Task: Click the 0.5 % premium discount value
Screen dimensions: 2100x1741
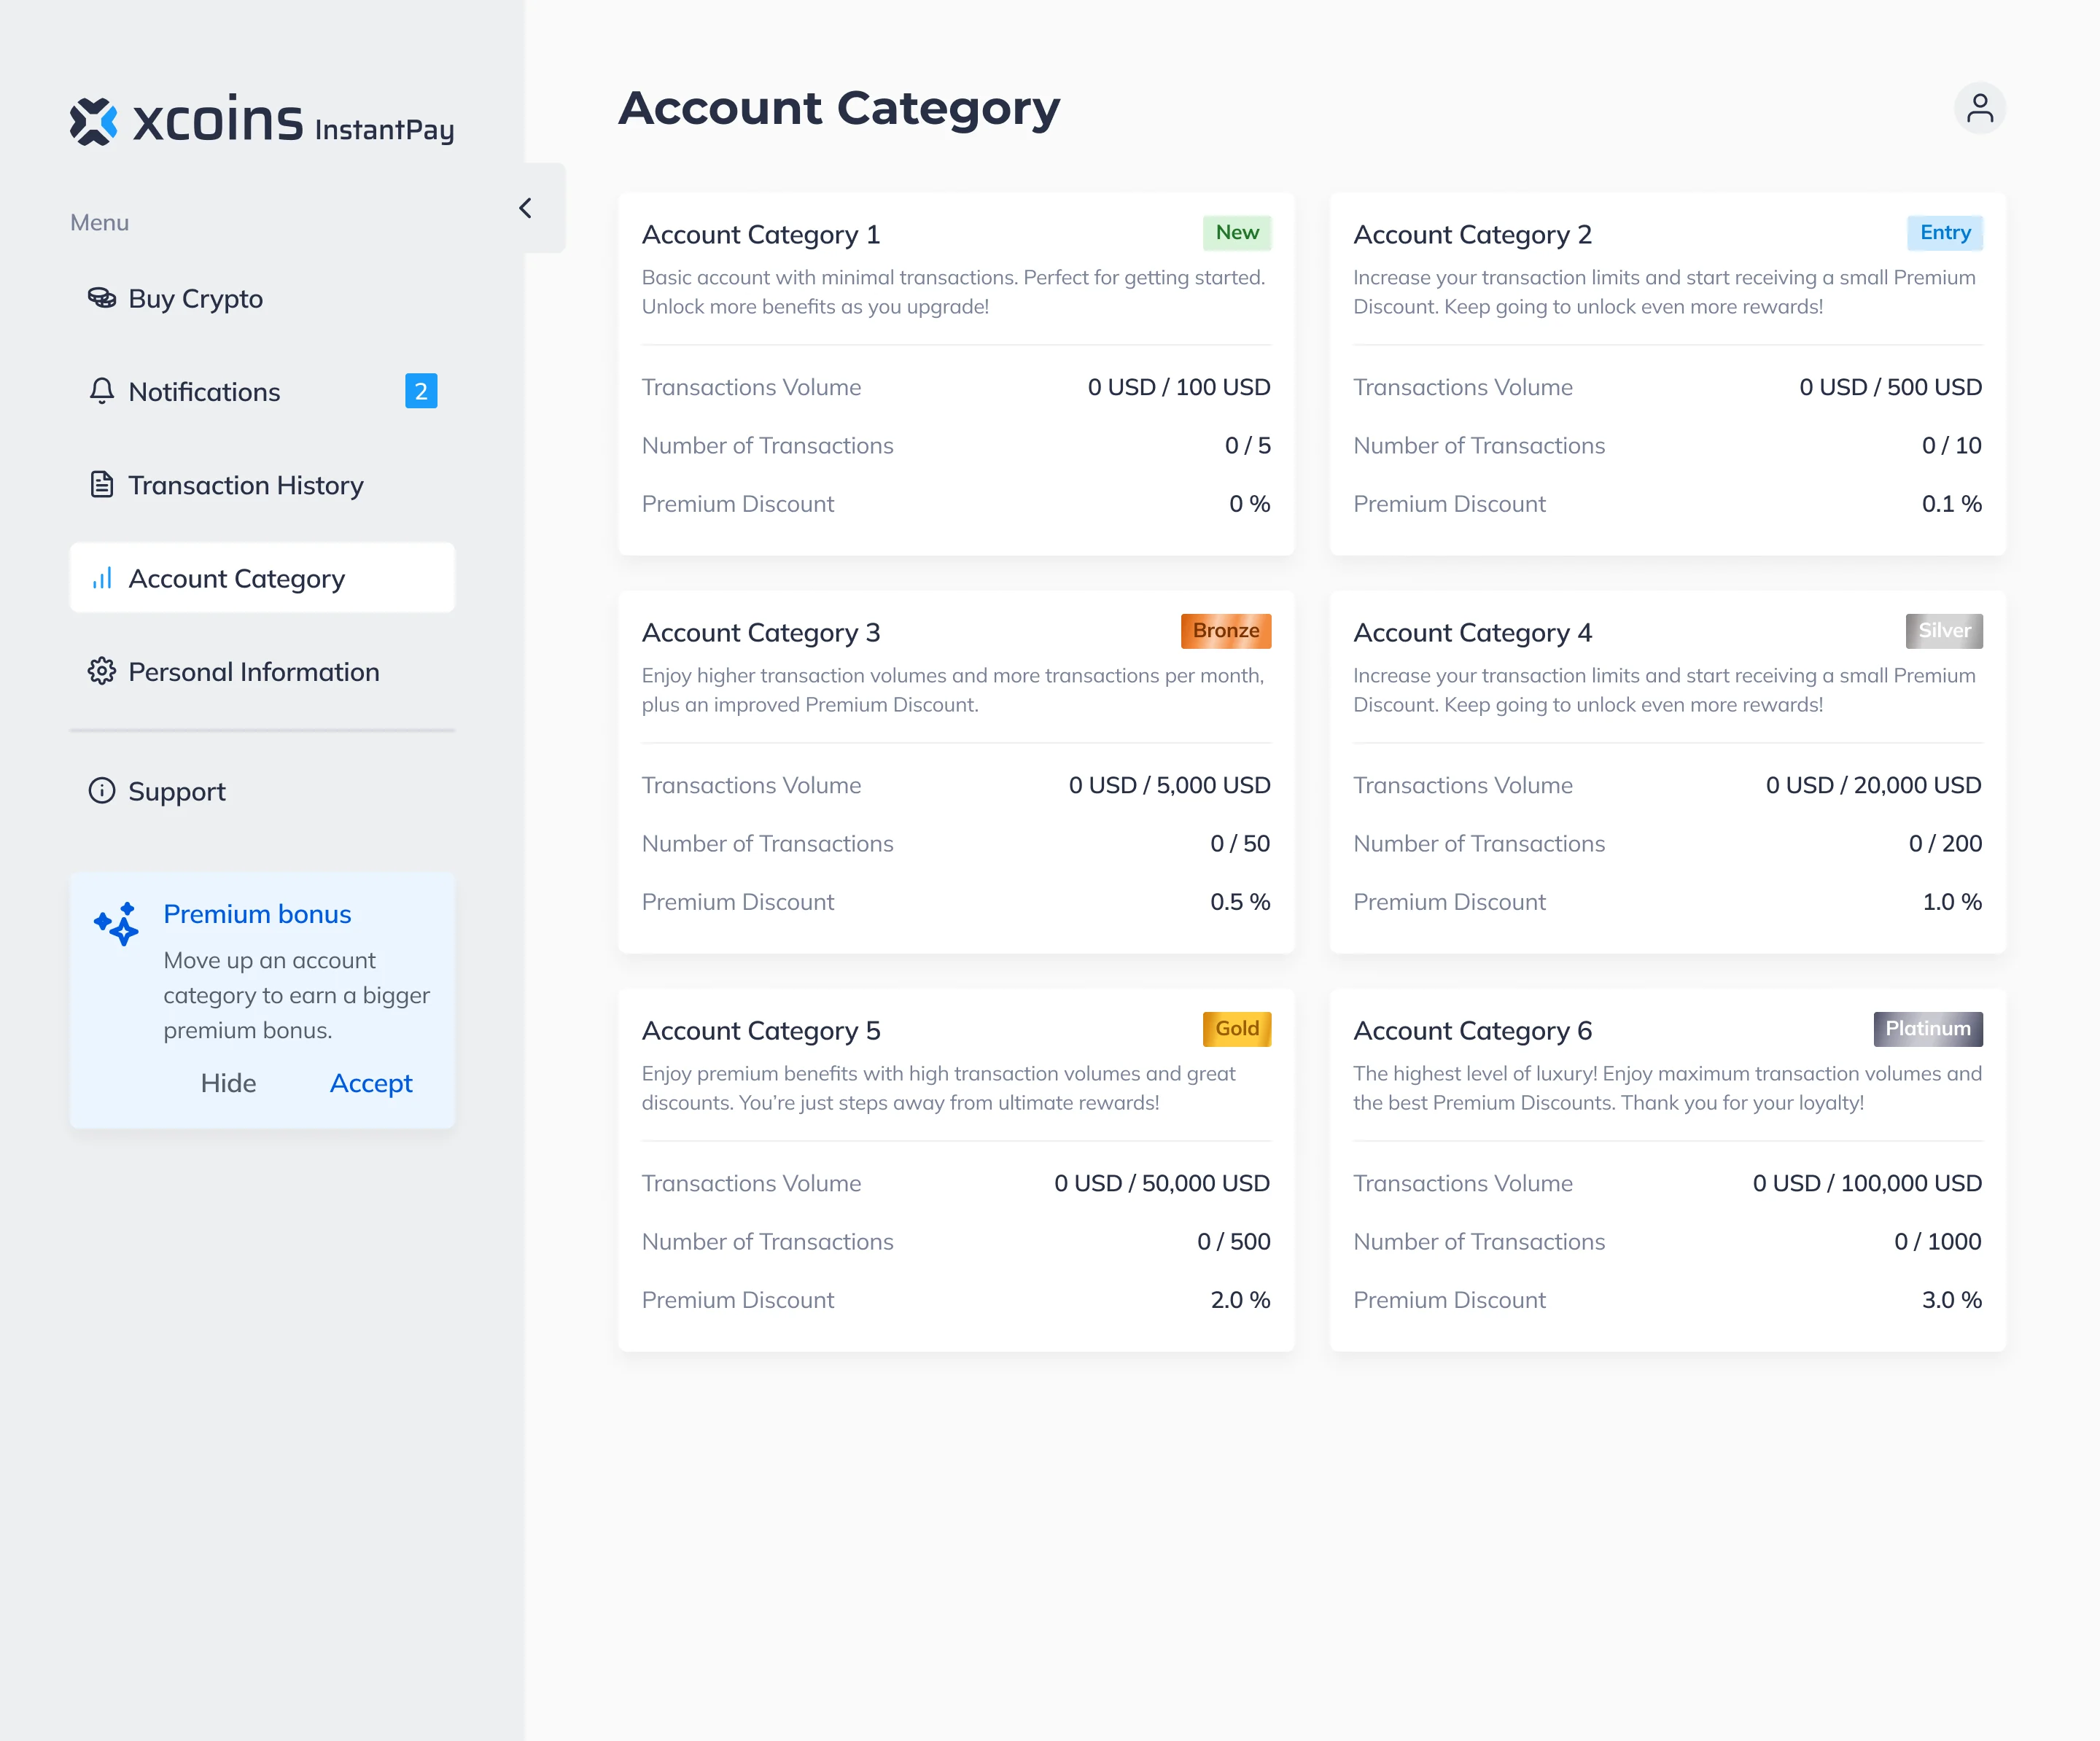Action: point(1240,901)
